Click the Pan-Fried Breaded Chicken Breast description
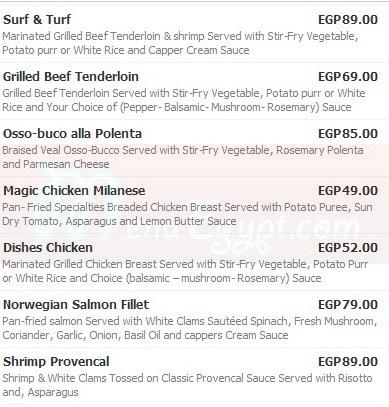The width and height of the screenshot is (389, 407). pos(187,214)
